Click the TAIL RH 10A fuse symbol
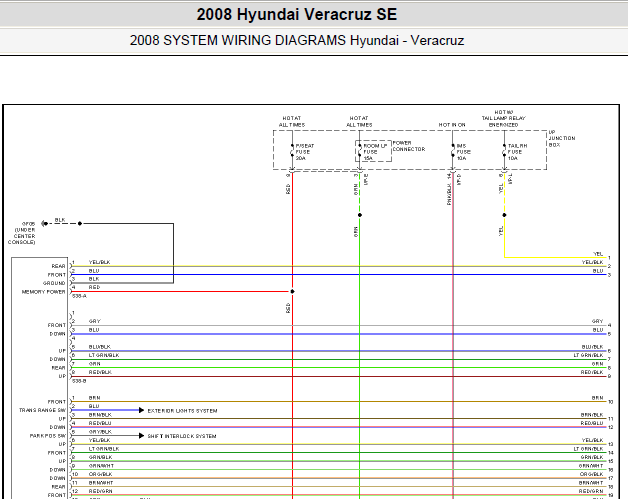628x499 pixels. click(504, 152)
